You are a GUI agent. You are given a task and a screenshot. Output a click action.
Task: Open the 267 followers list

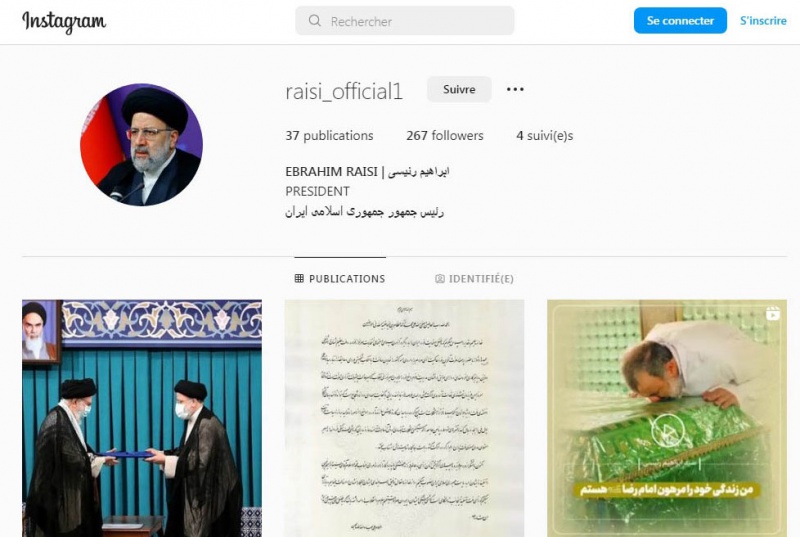point(445,136)
